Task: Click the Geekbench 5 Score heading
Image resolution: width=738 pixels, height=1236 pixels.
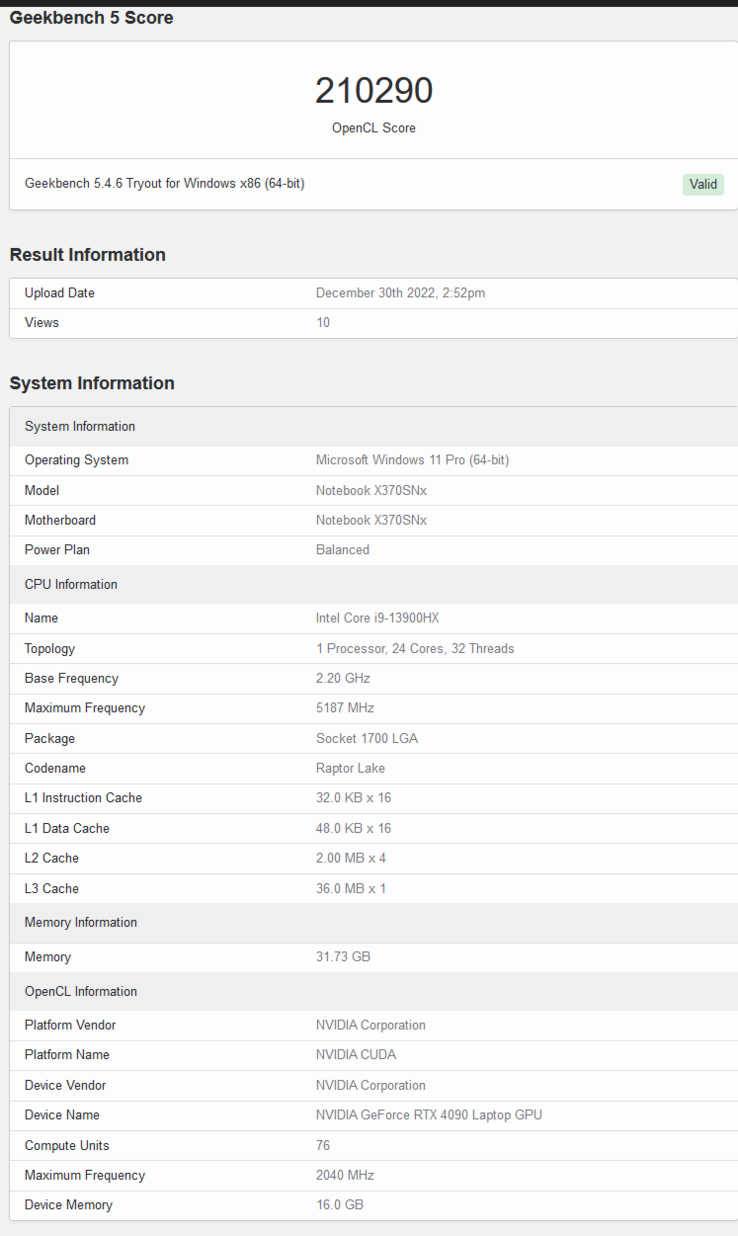Action: click(91, 17)
